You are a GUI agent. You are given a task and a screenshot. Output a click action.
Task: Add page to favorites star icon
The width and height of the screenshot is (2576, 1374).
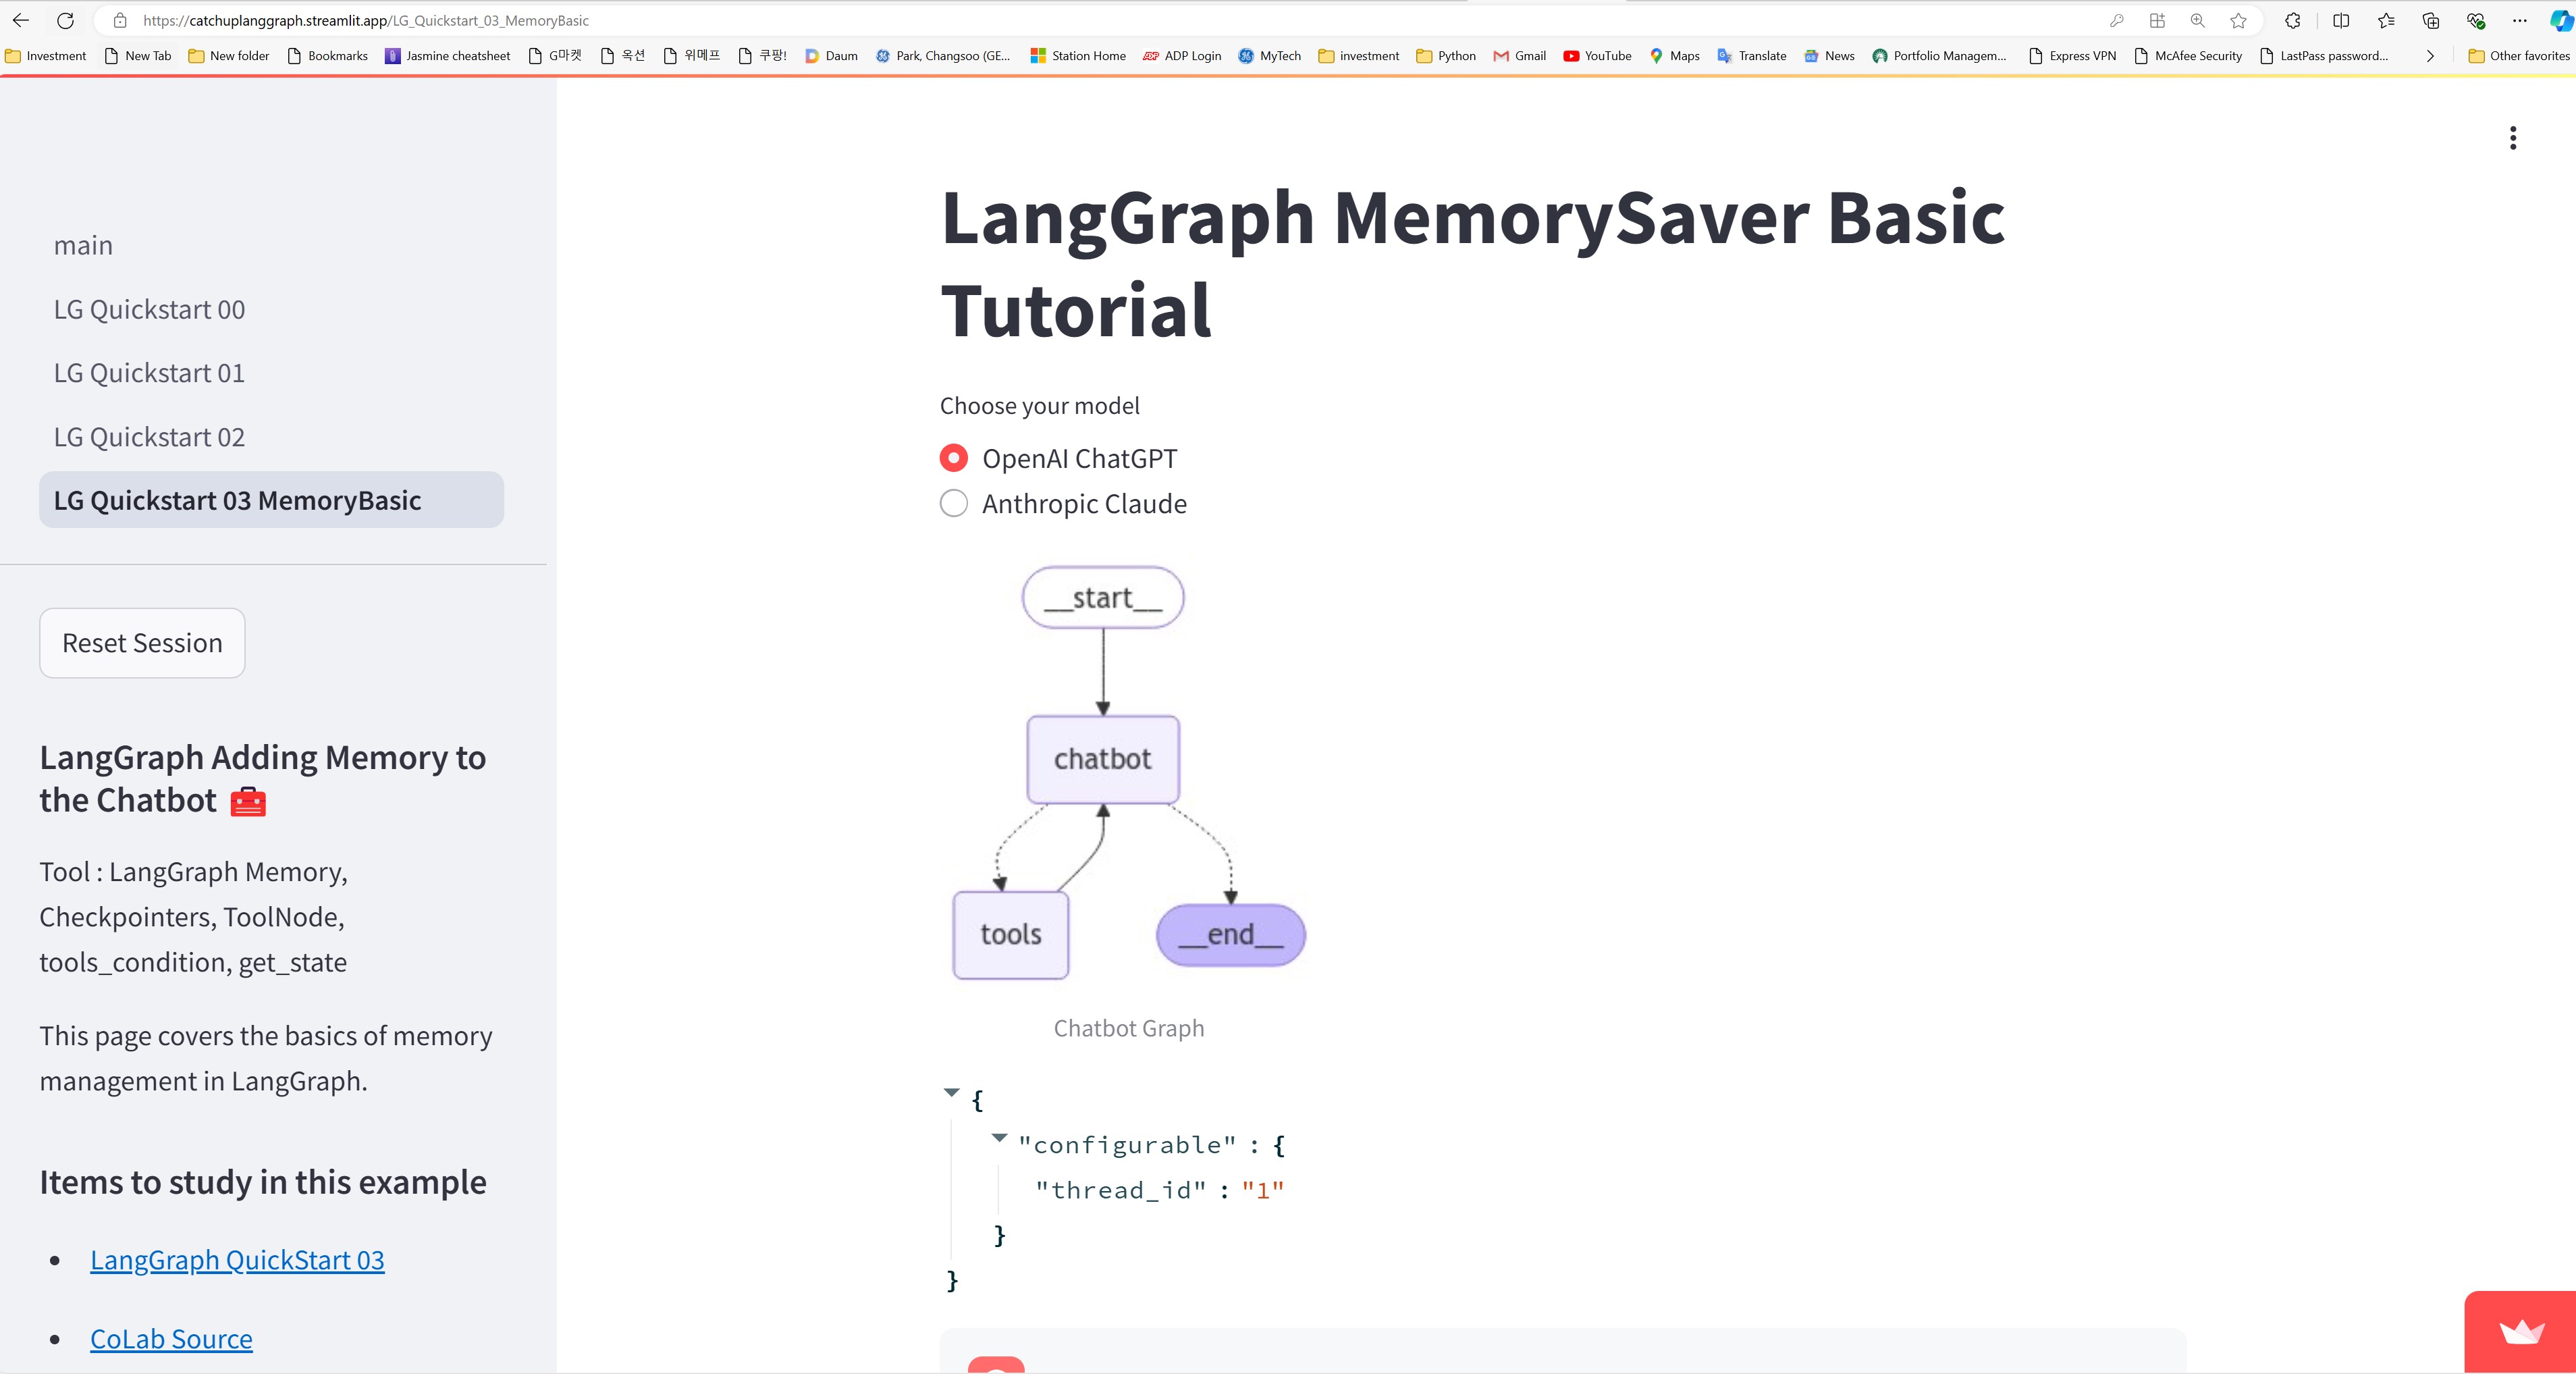click(2238, 20)
